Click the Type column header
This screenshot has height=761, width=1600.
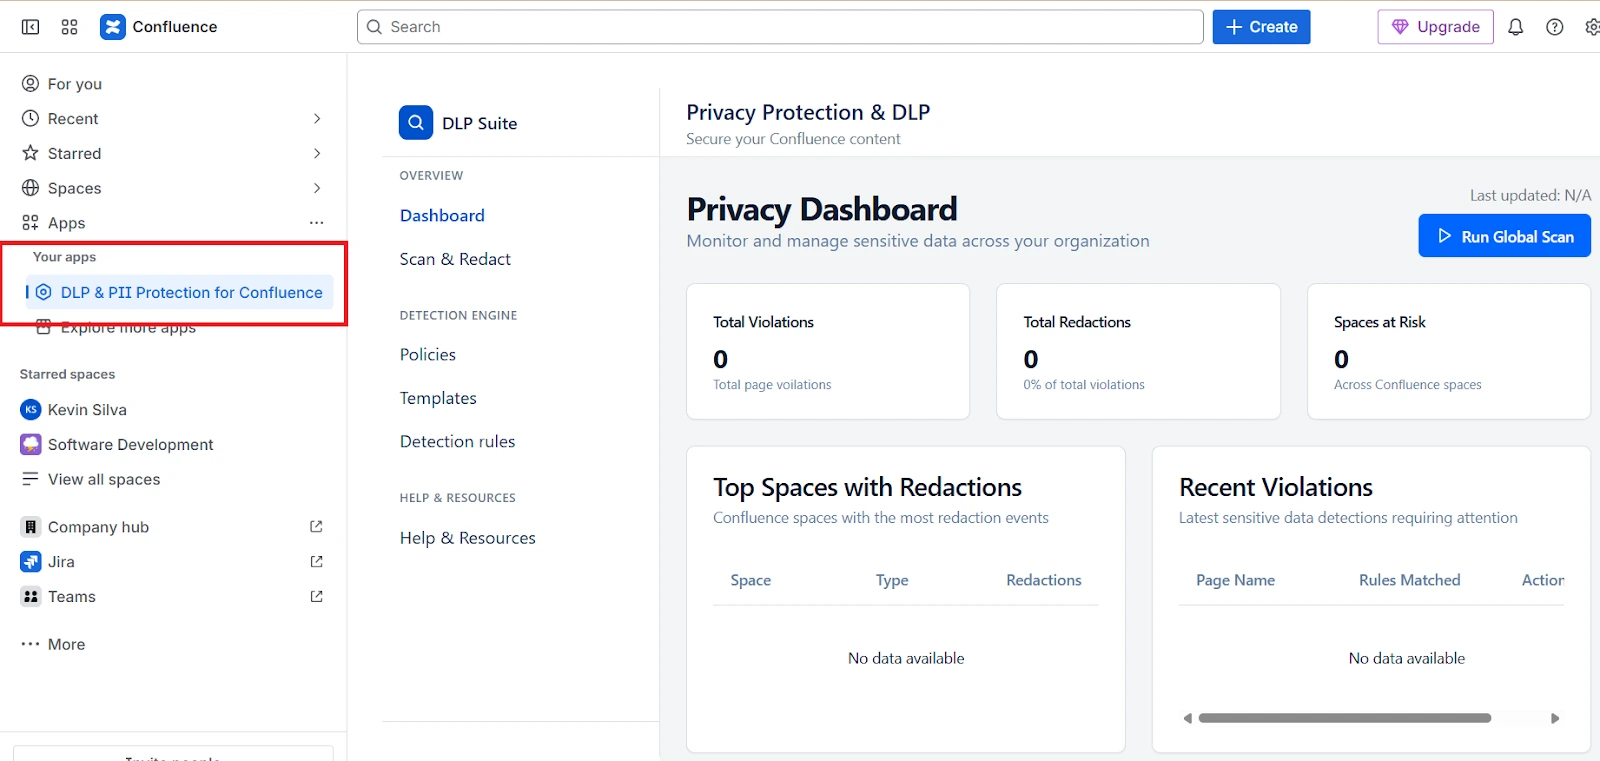892,580
